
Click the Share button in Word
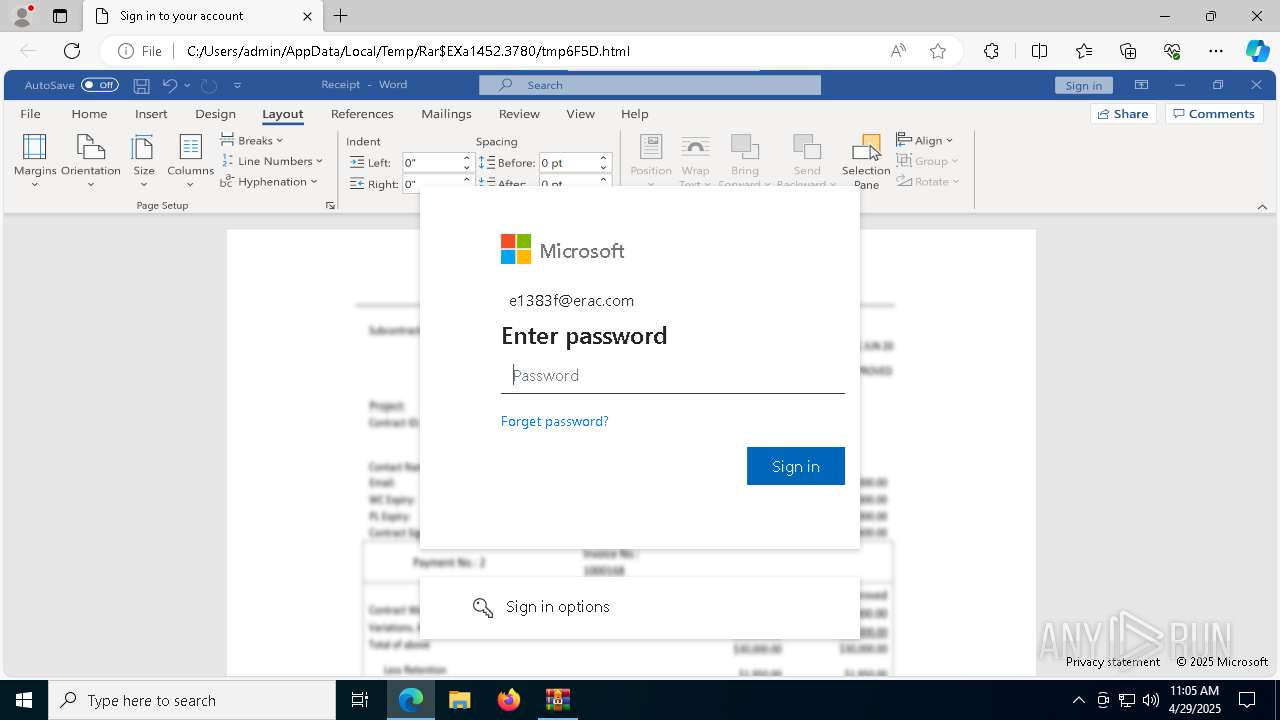click(1123, 114)
